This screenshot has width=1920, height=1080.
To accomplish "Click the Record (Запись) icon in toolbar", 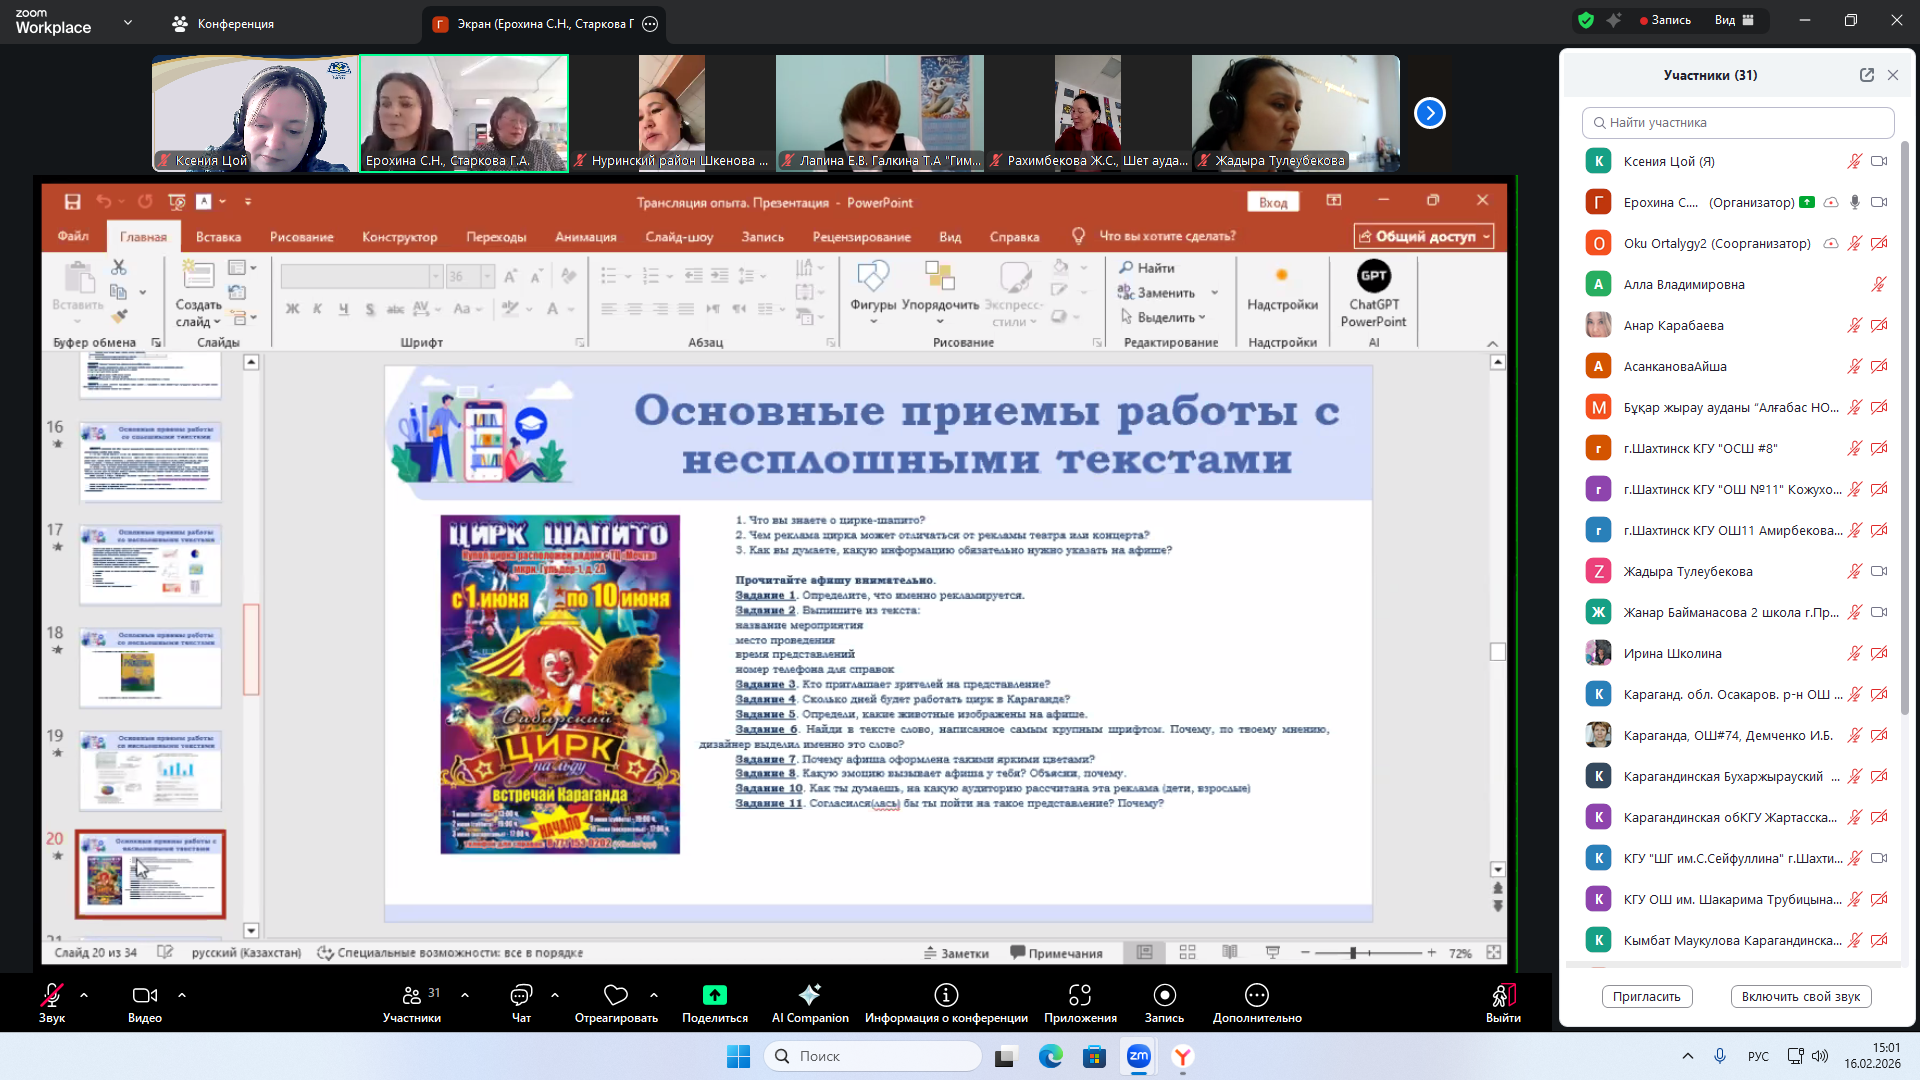I will (x=1164, y=995).
